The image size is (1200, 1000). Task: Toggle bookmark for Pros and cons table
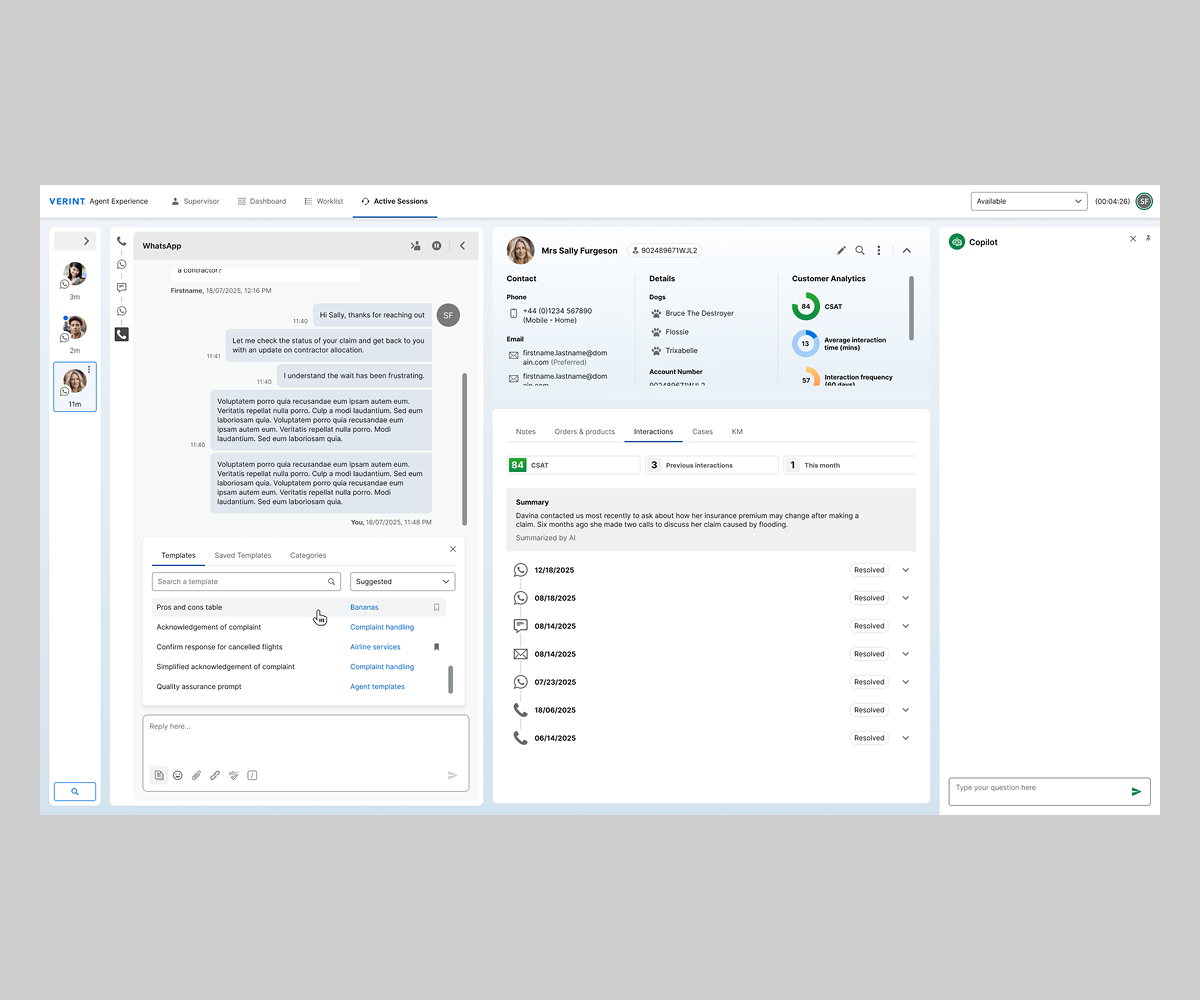(436, 607)
